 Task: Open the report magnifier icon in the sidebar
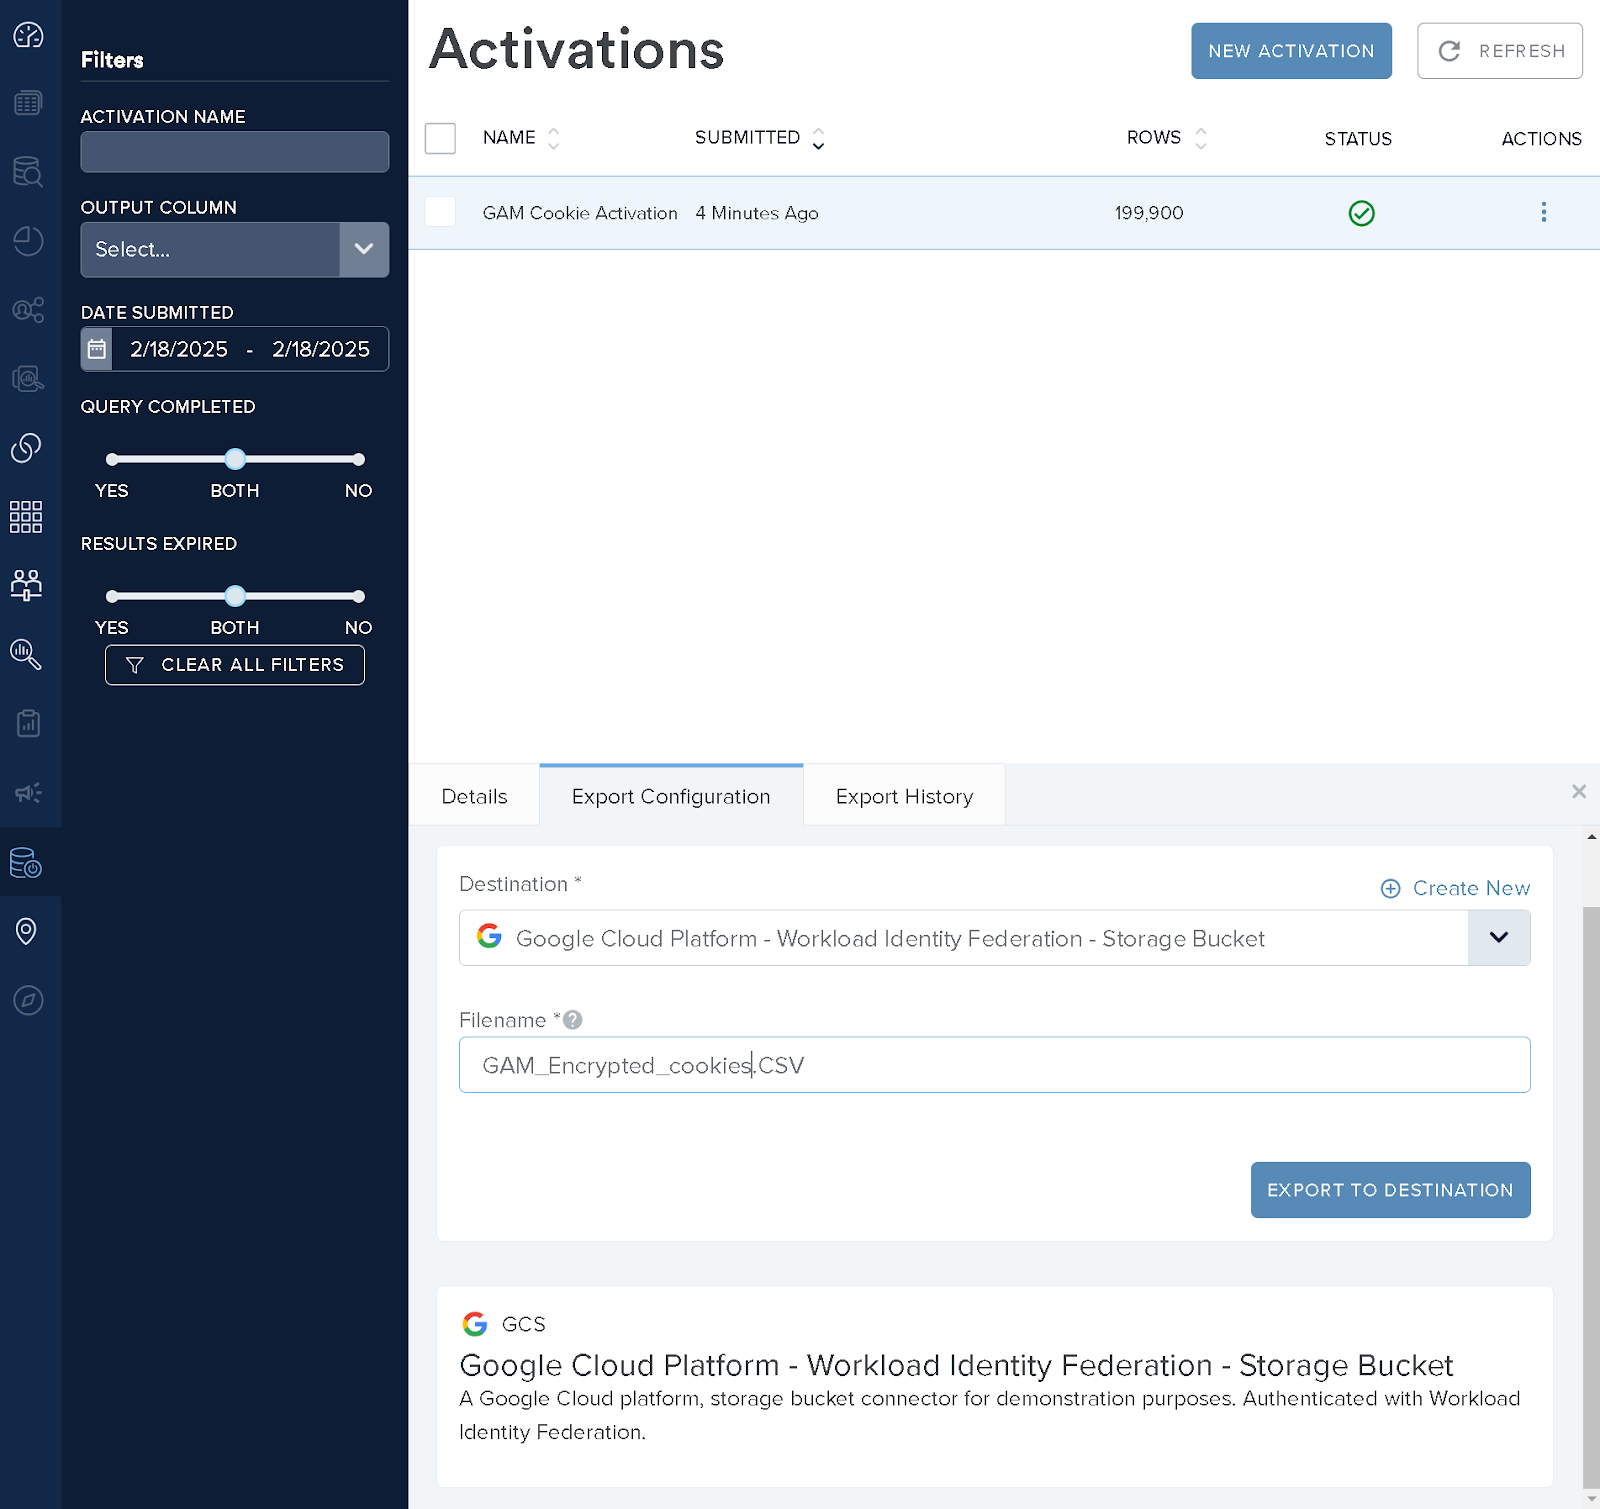pyautogui.click(x=28, y=379)
